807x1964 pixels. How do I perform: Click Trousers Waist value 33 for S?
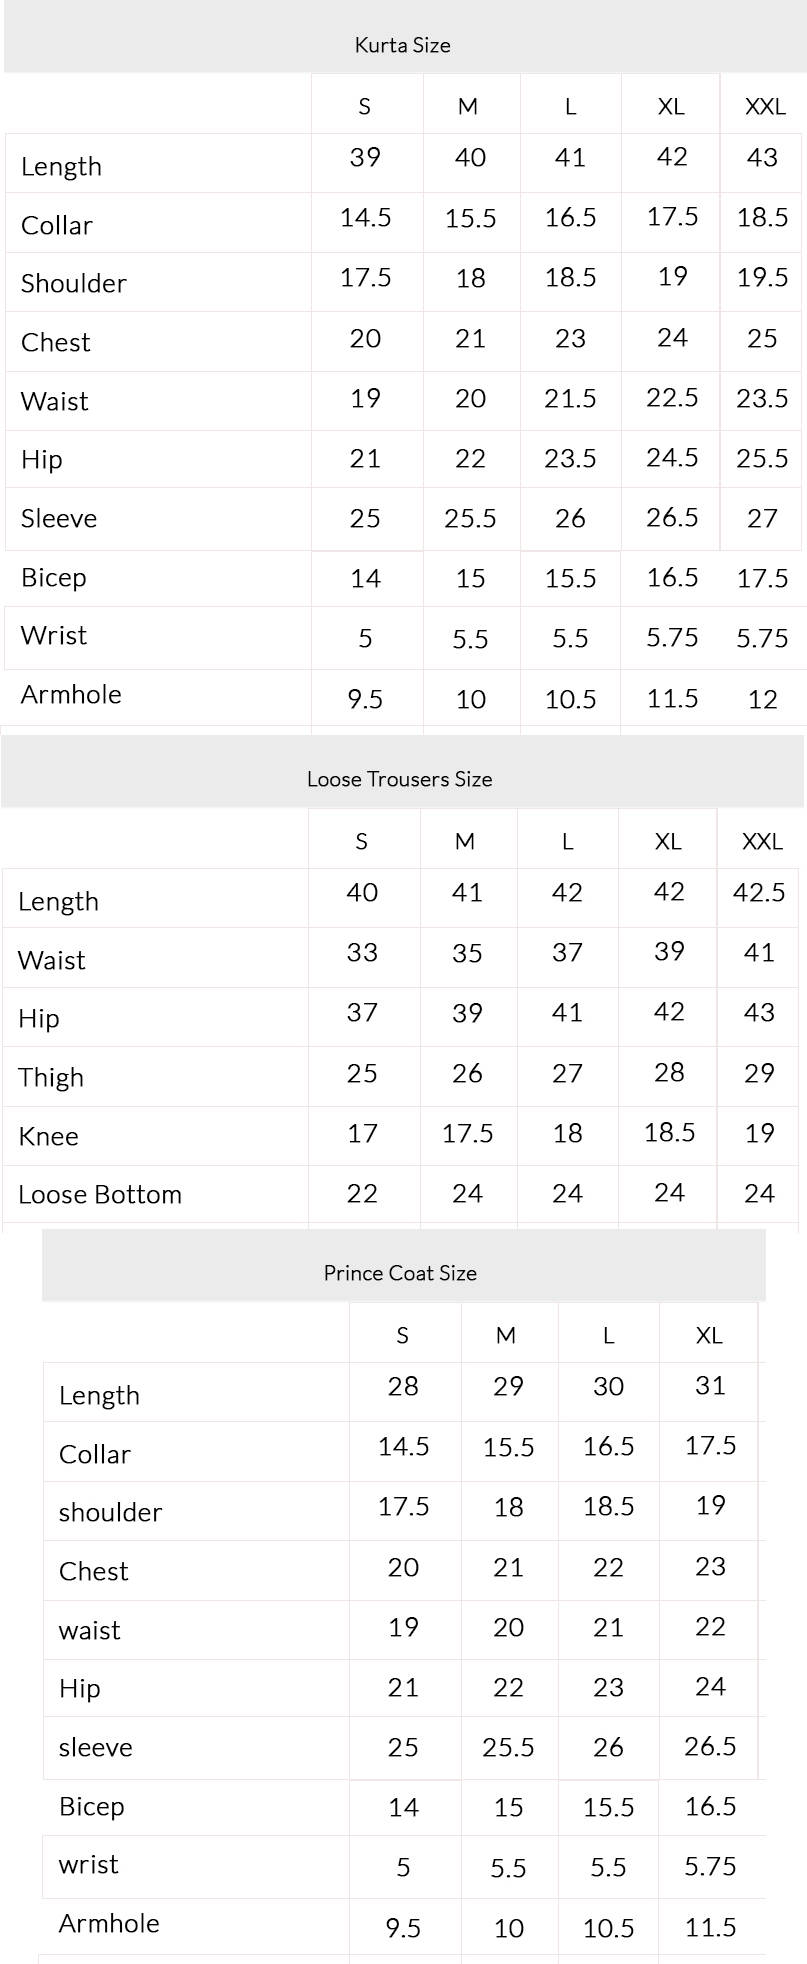362,952
